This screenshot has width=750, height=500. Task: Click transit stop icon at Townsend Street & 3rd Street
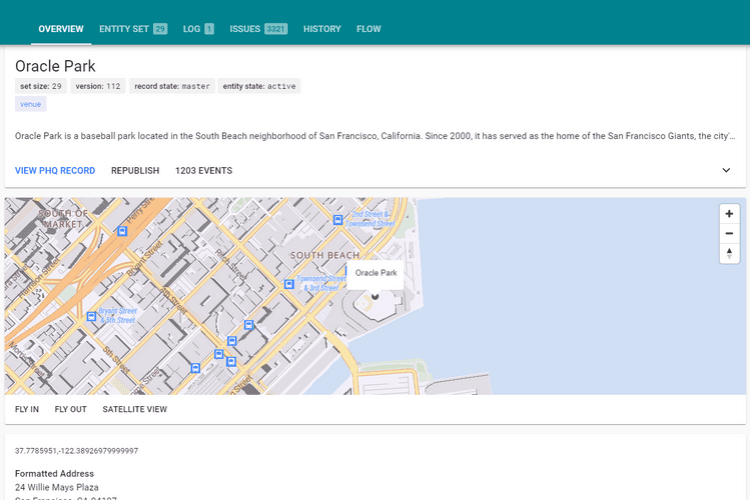[289, 284]
